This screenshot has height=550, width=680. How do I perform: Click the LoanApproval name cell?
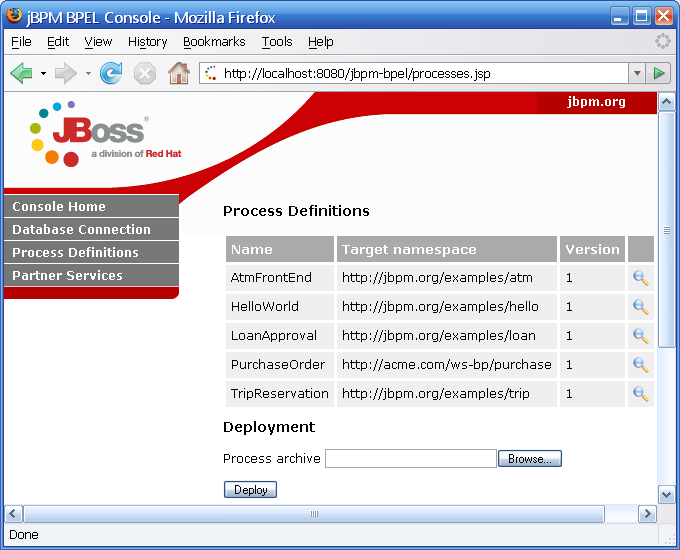[280, 336]
